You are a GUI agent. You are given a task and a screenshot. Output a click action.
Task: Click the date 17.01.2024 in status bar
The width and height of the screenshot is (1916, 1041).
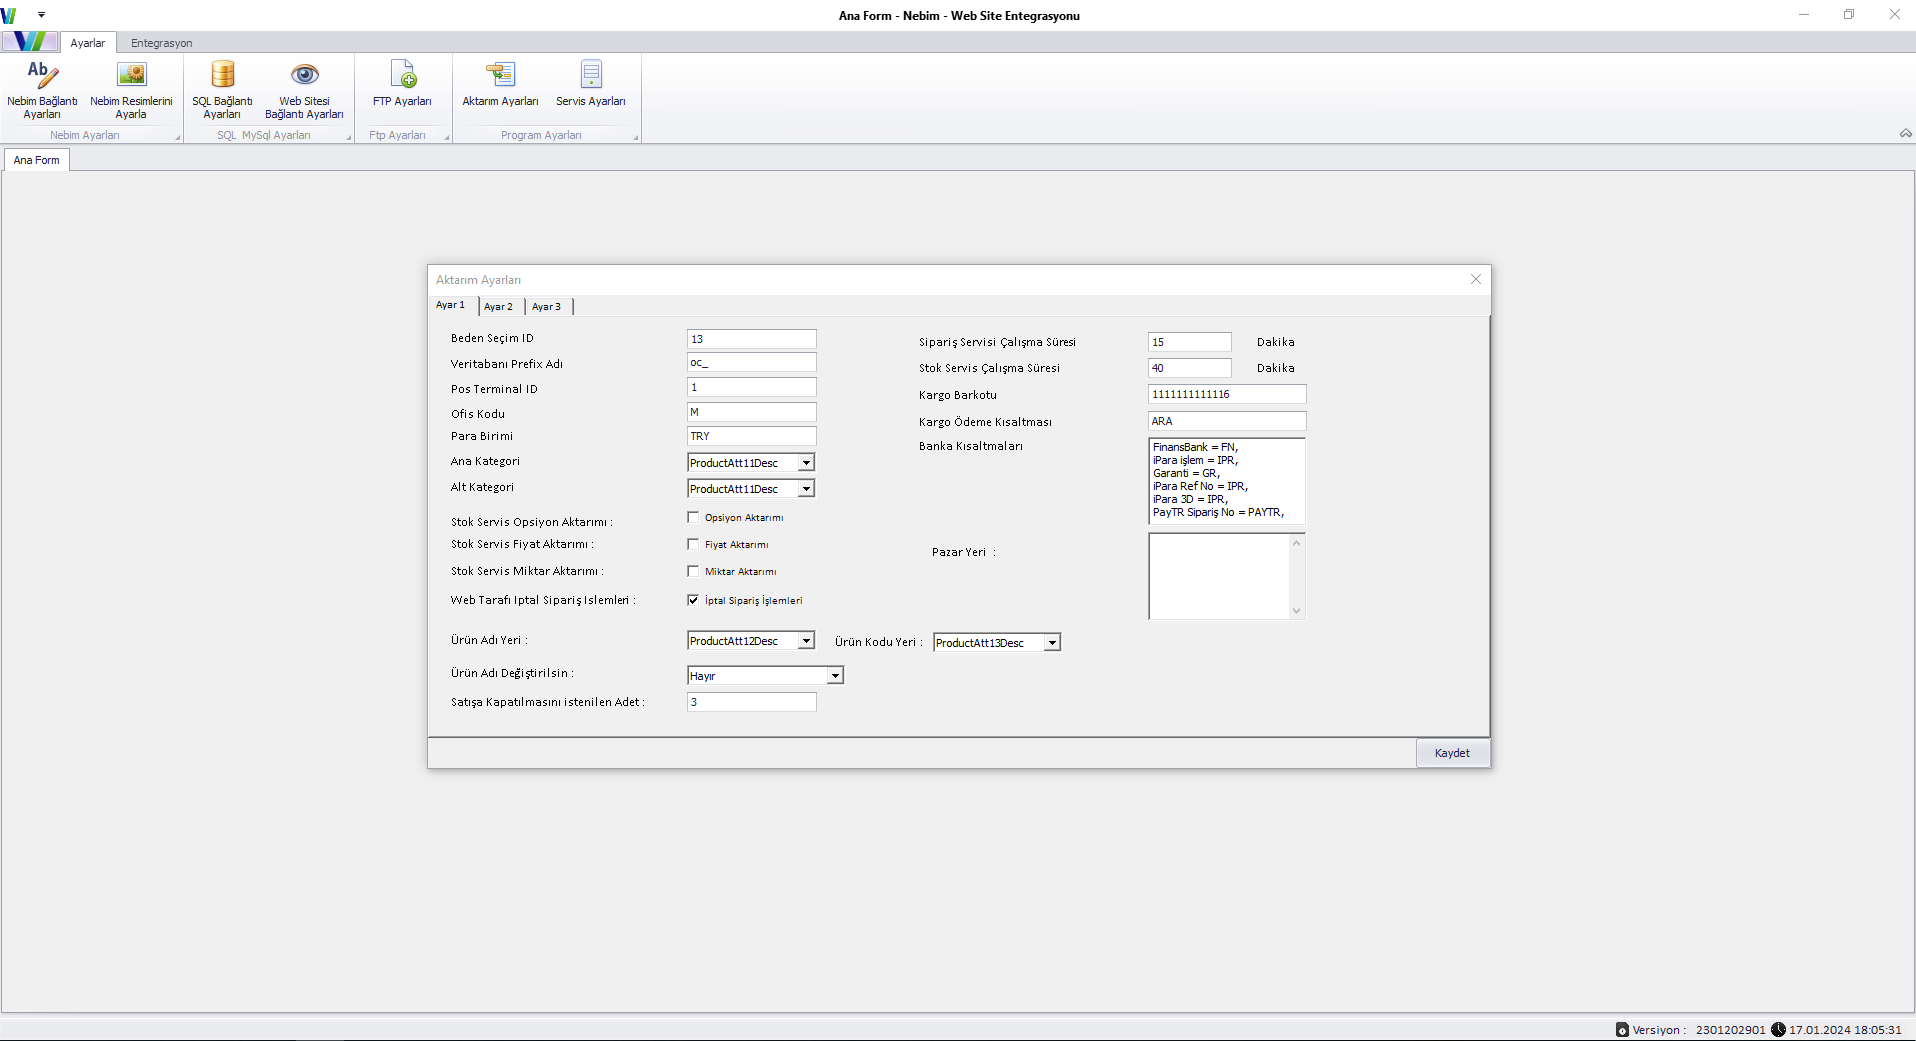[1819, 1030]
